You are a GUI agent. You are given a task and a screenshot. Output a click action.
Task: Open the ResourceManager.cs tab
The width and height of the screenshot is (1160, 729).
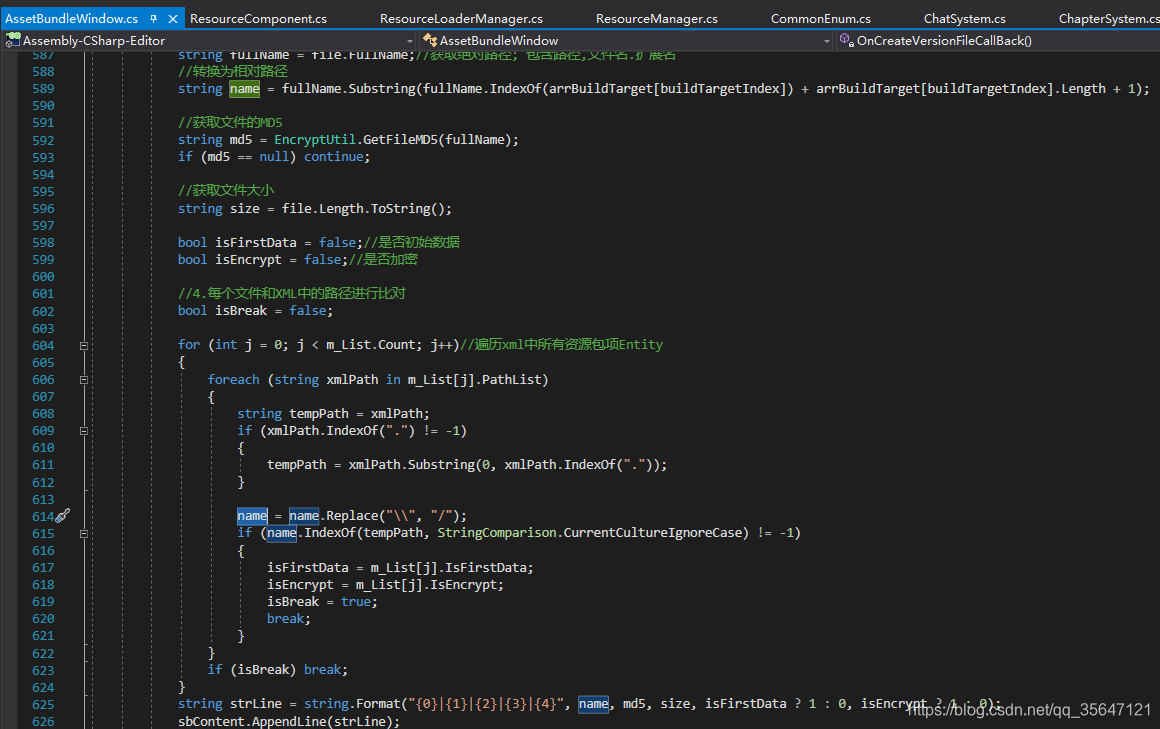click(656, 19)
